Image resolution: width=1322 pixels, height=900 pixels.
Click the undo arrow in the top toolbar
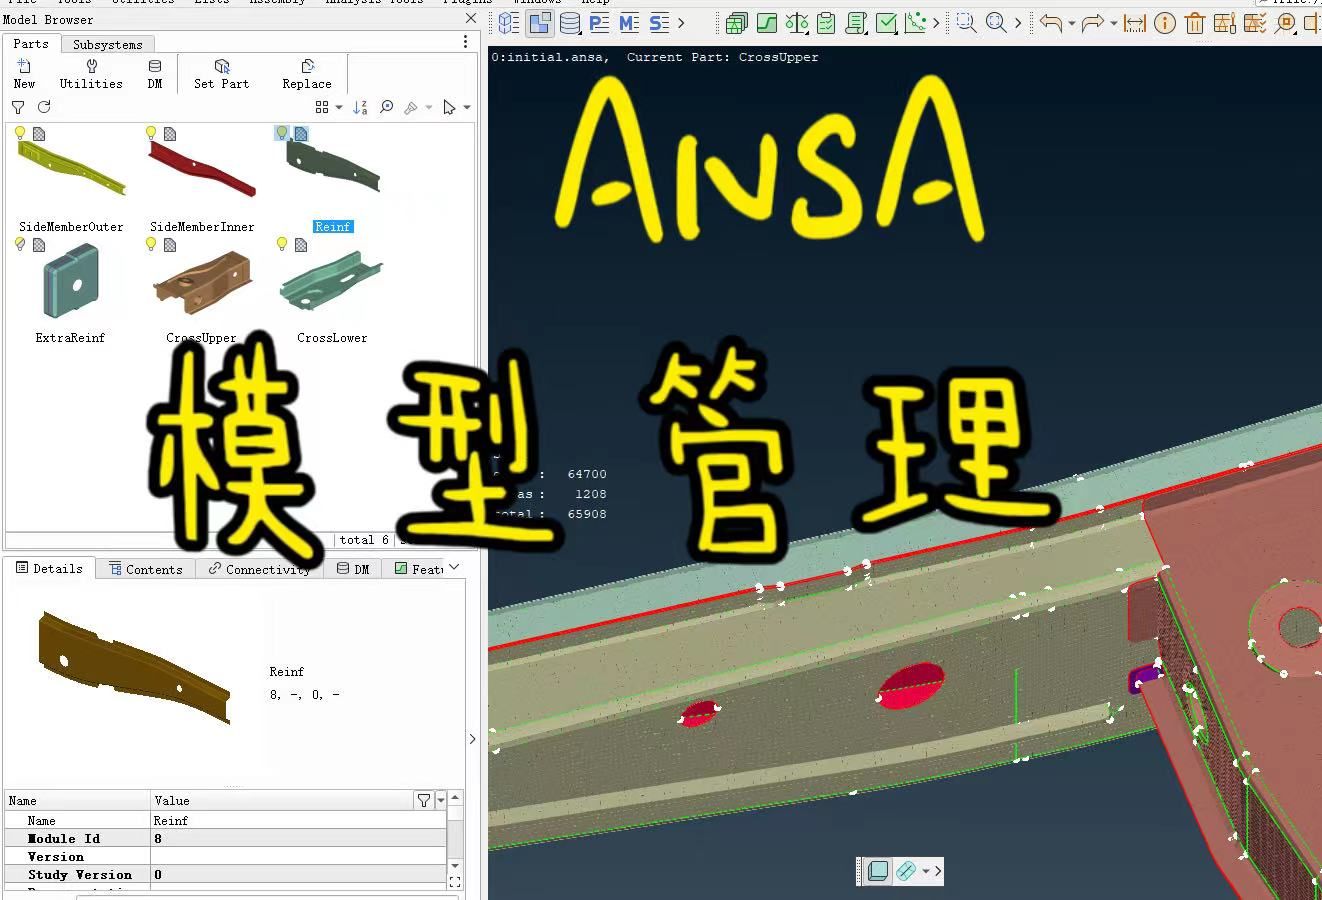pyautogui.click(x=1050, y=23)
